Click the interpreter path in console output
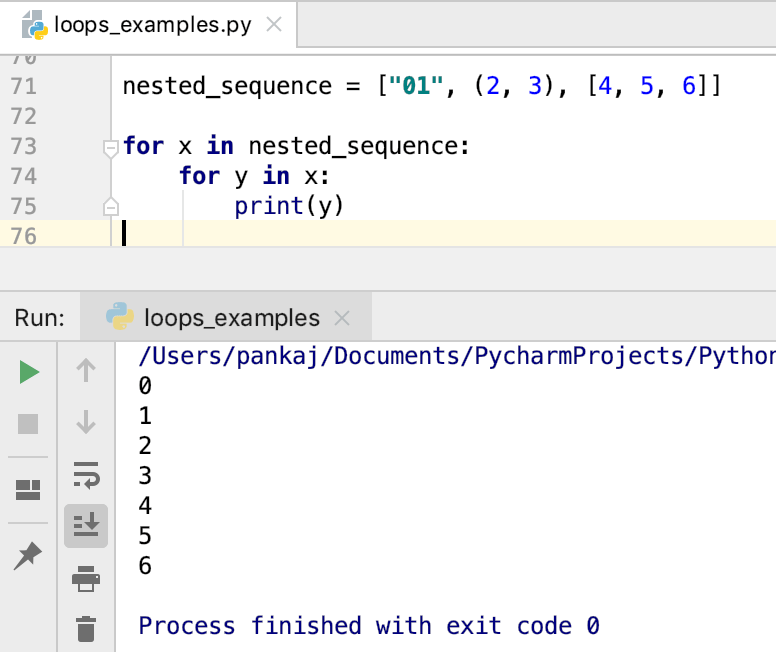 pyautogui.click(x=457, y=356)
